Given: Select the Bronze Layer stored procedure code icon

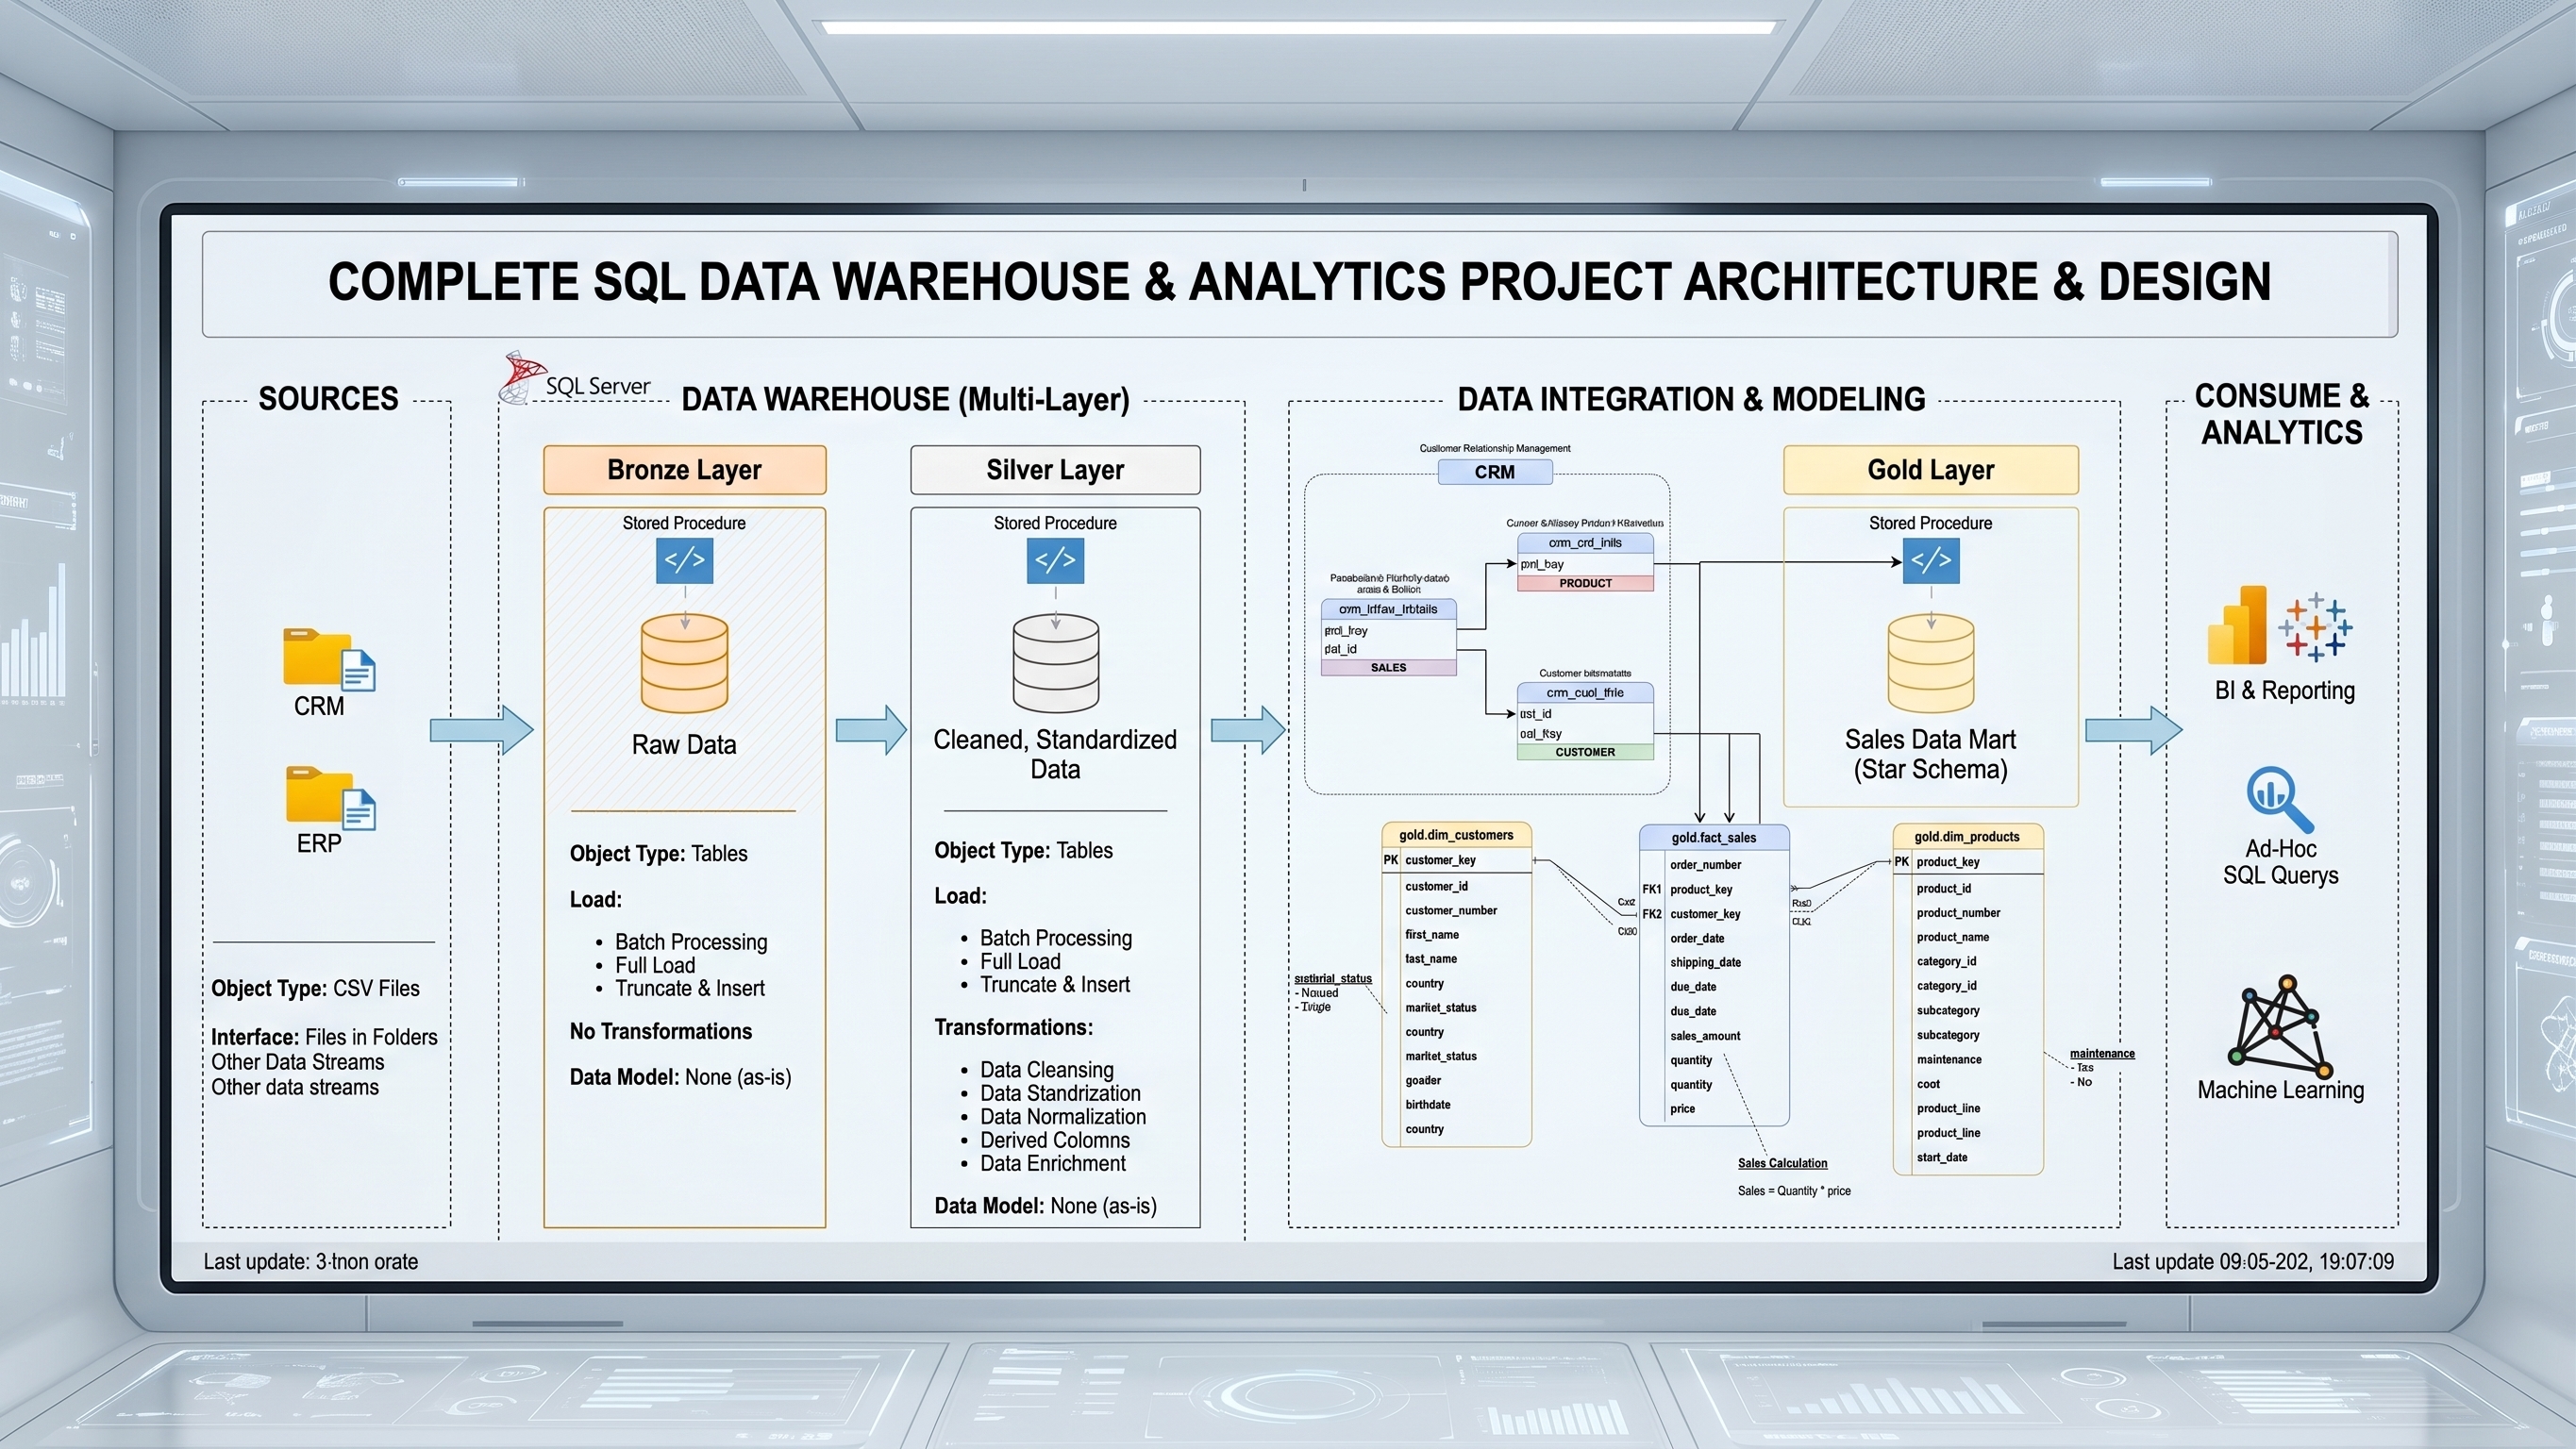Looking at the screenshot, I should coord(684,560).
